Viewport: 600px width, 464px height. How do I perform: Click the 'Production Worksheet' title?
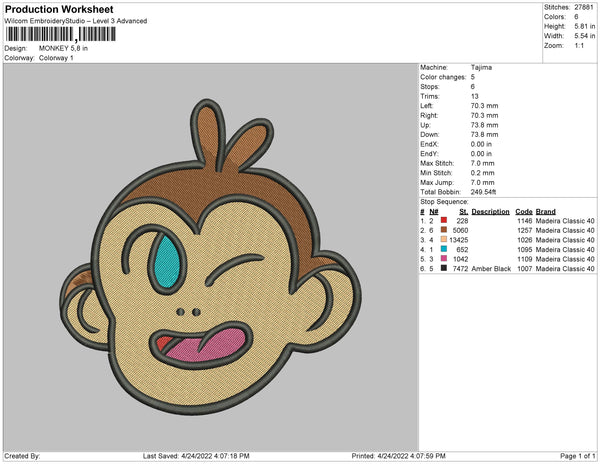coord(59,10)
